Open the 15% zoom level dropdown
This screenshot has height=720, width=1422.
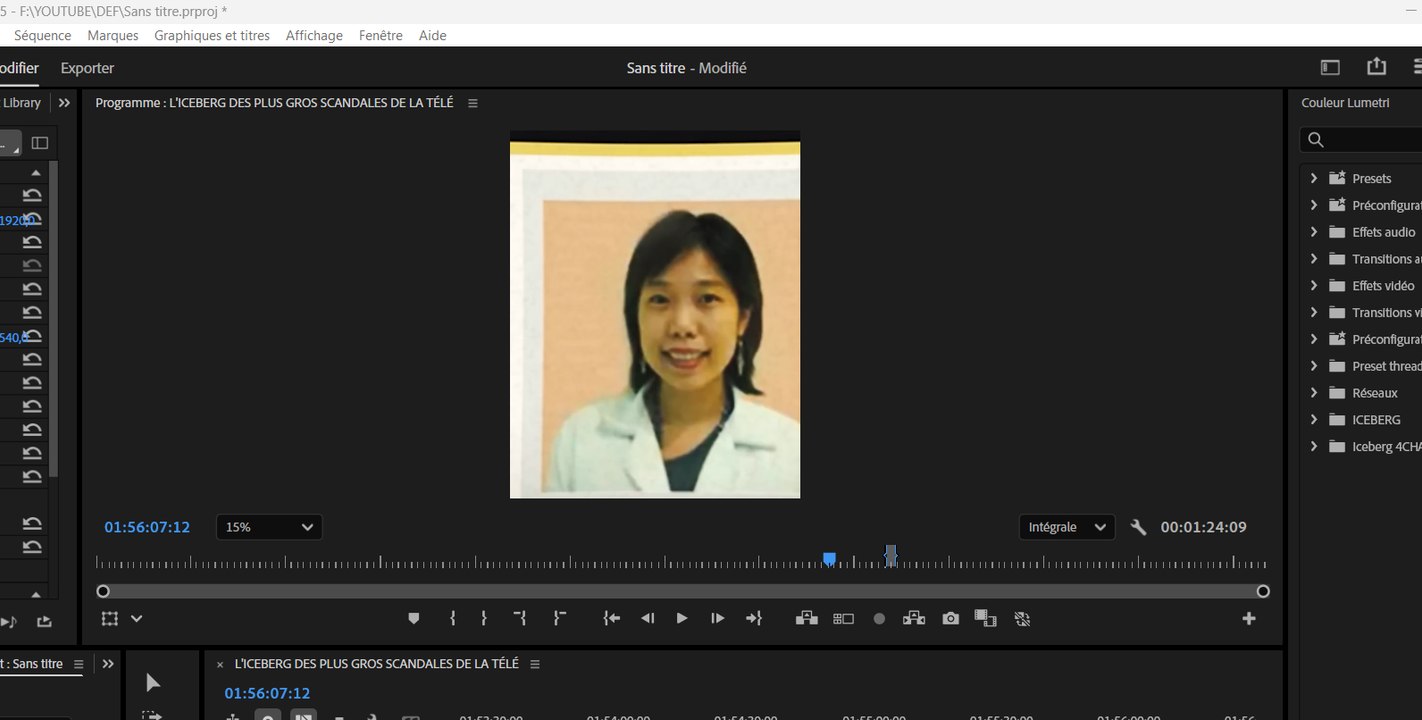tap(269, 527)
